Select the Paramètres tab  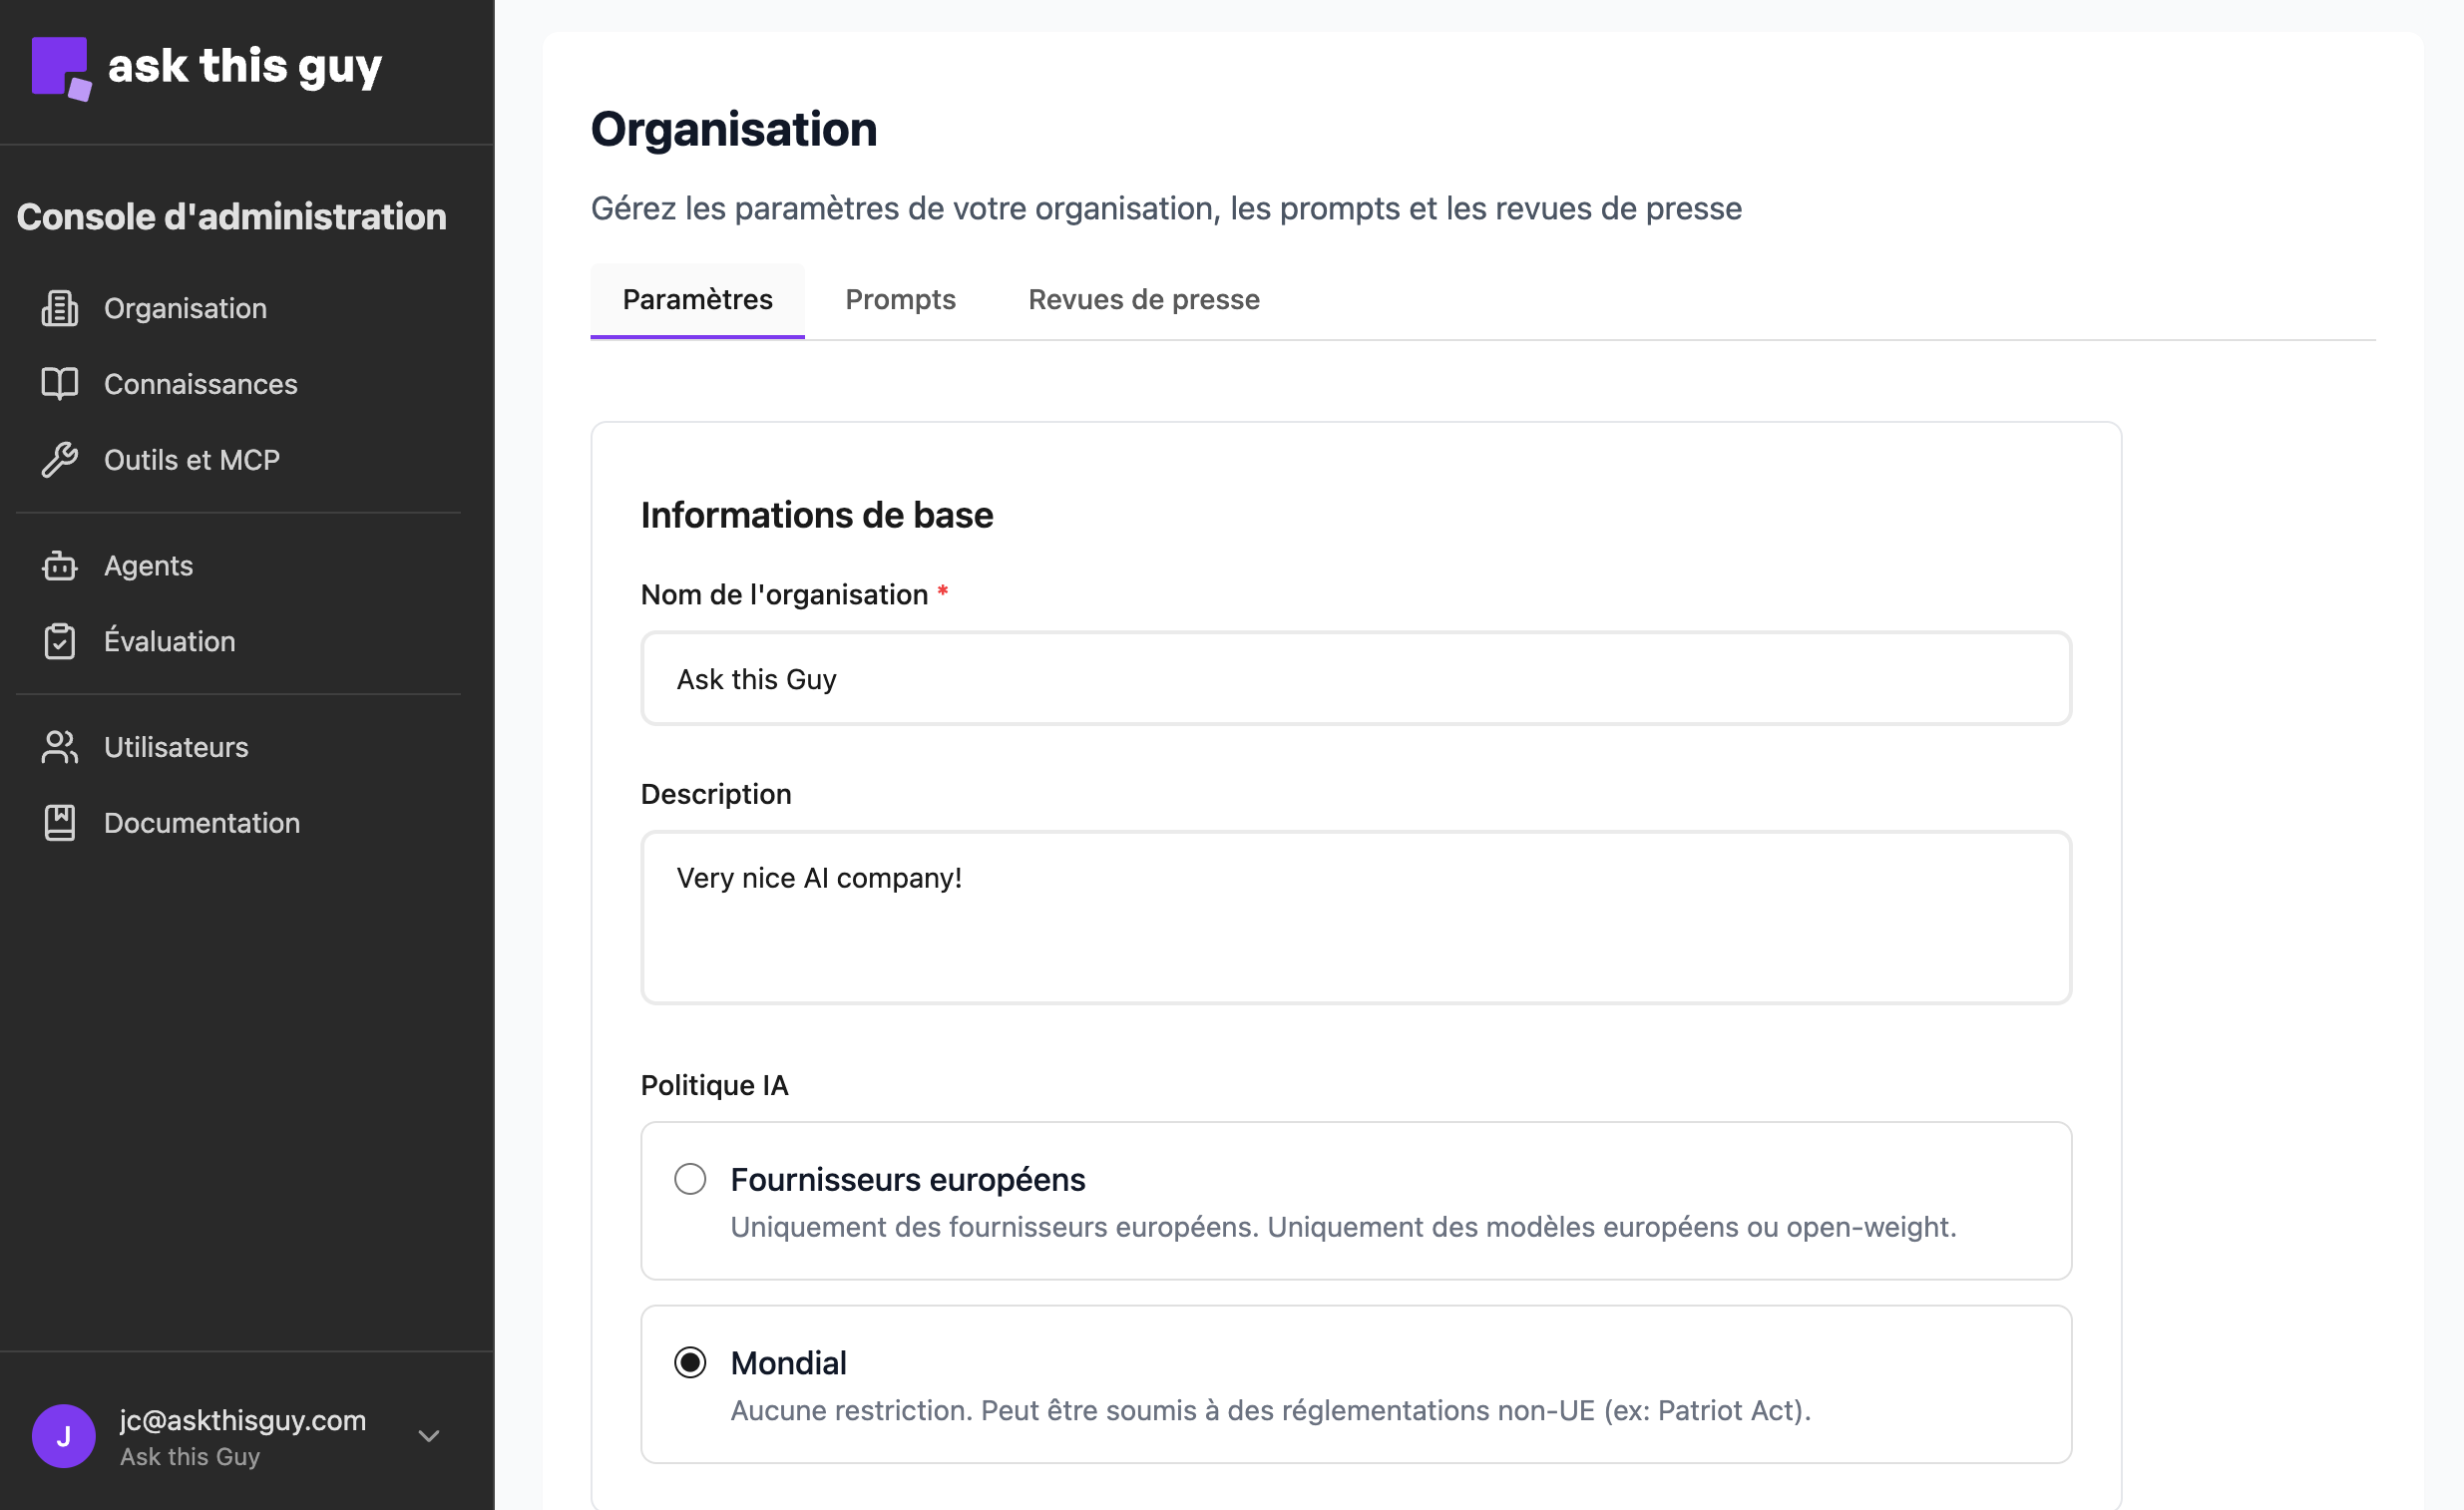(x=697, y=299)
